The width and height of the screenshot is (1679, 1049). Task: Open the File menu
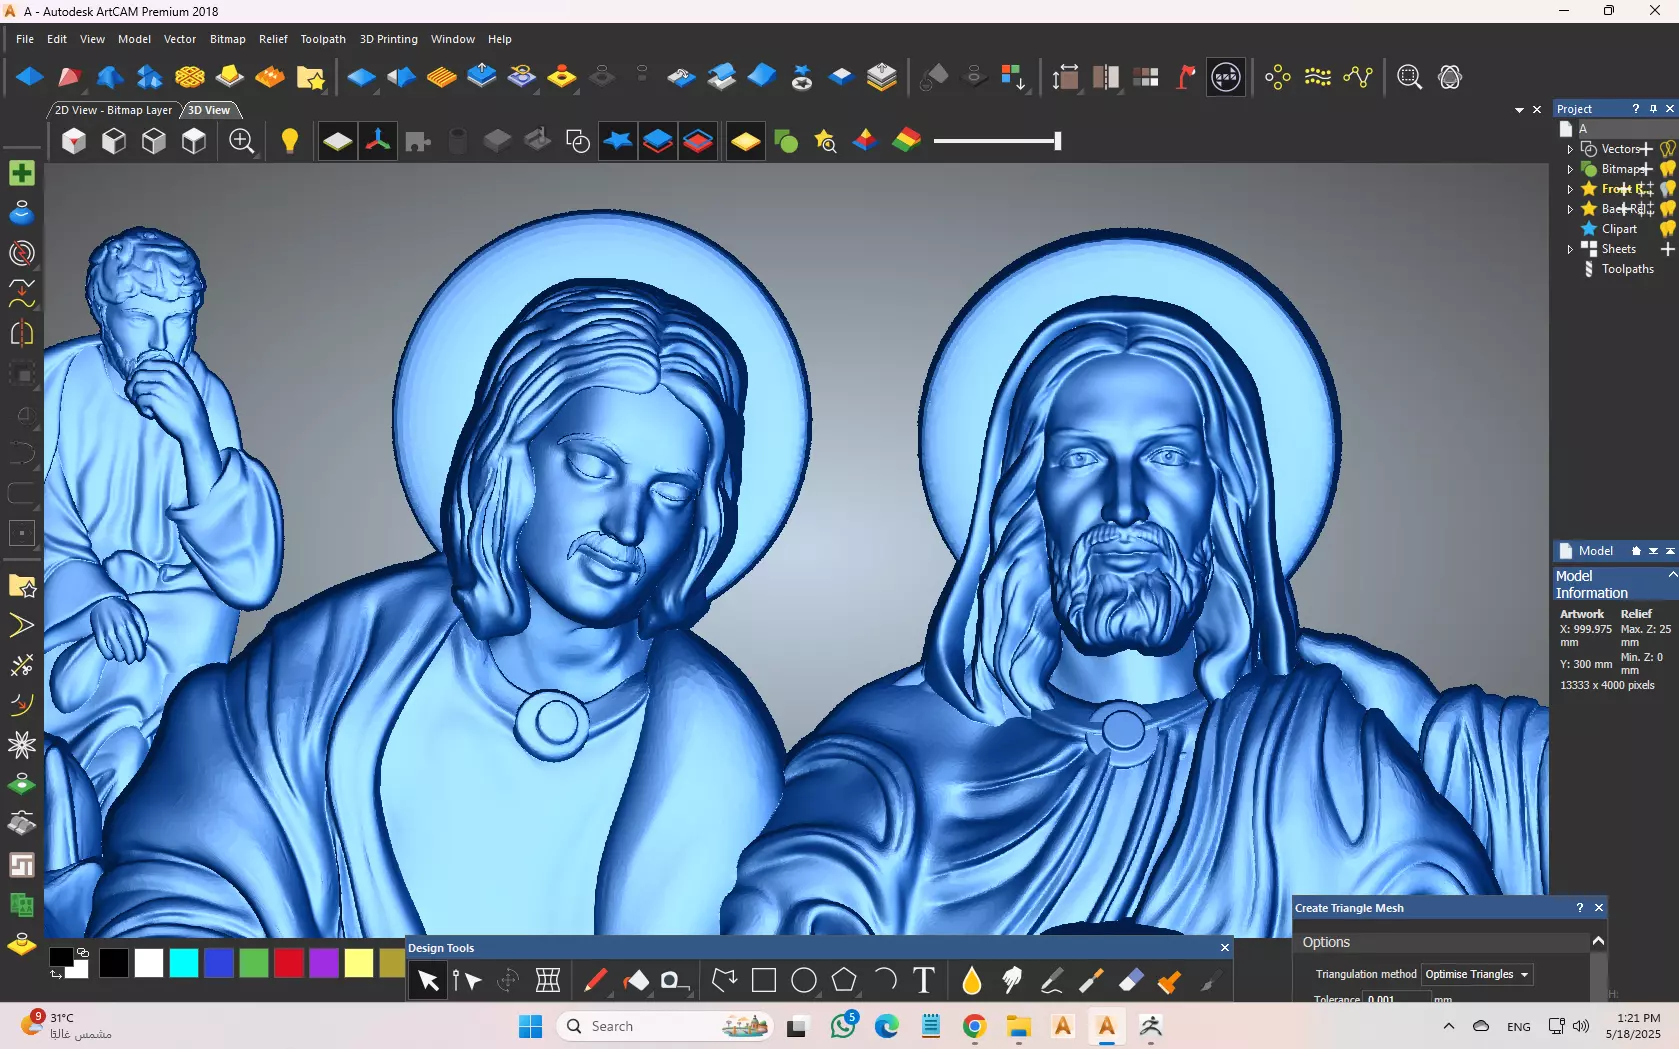pyautogui.click(x=25, y=39)
